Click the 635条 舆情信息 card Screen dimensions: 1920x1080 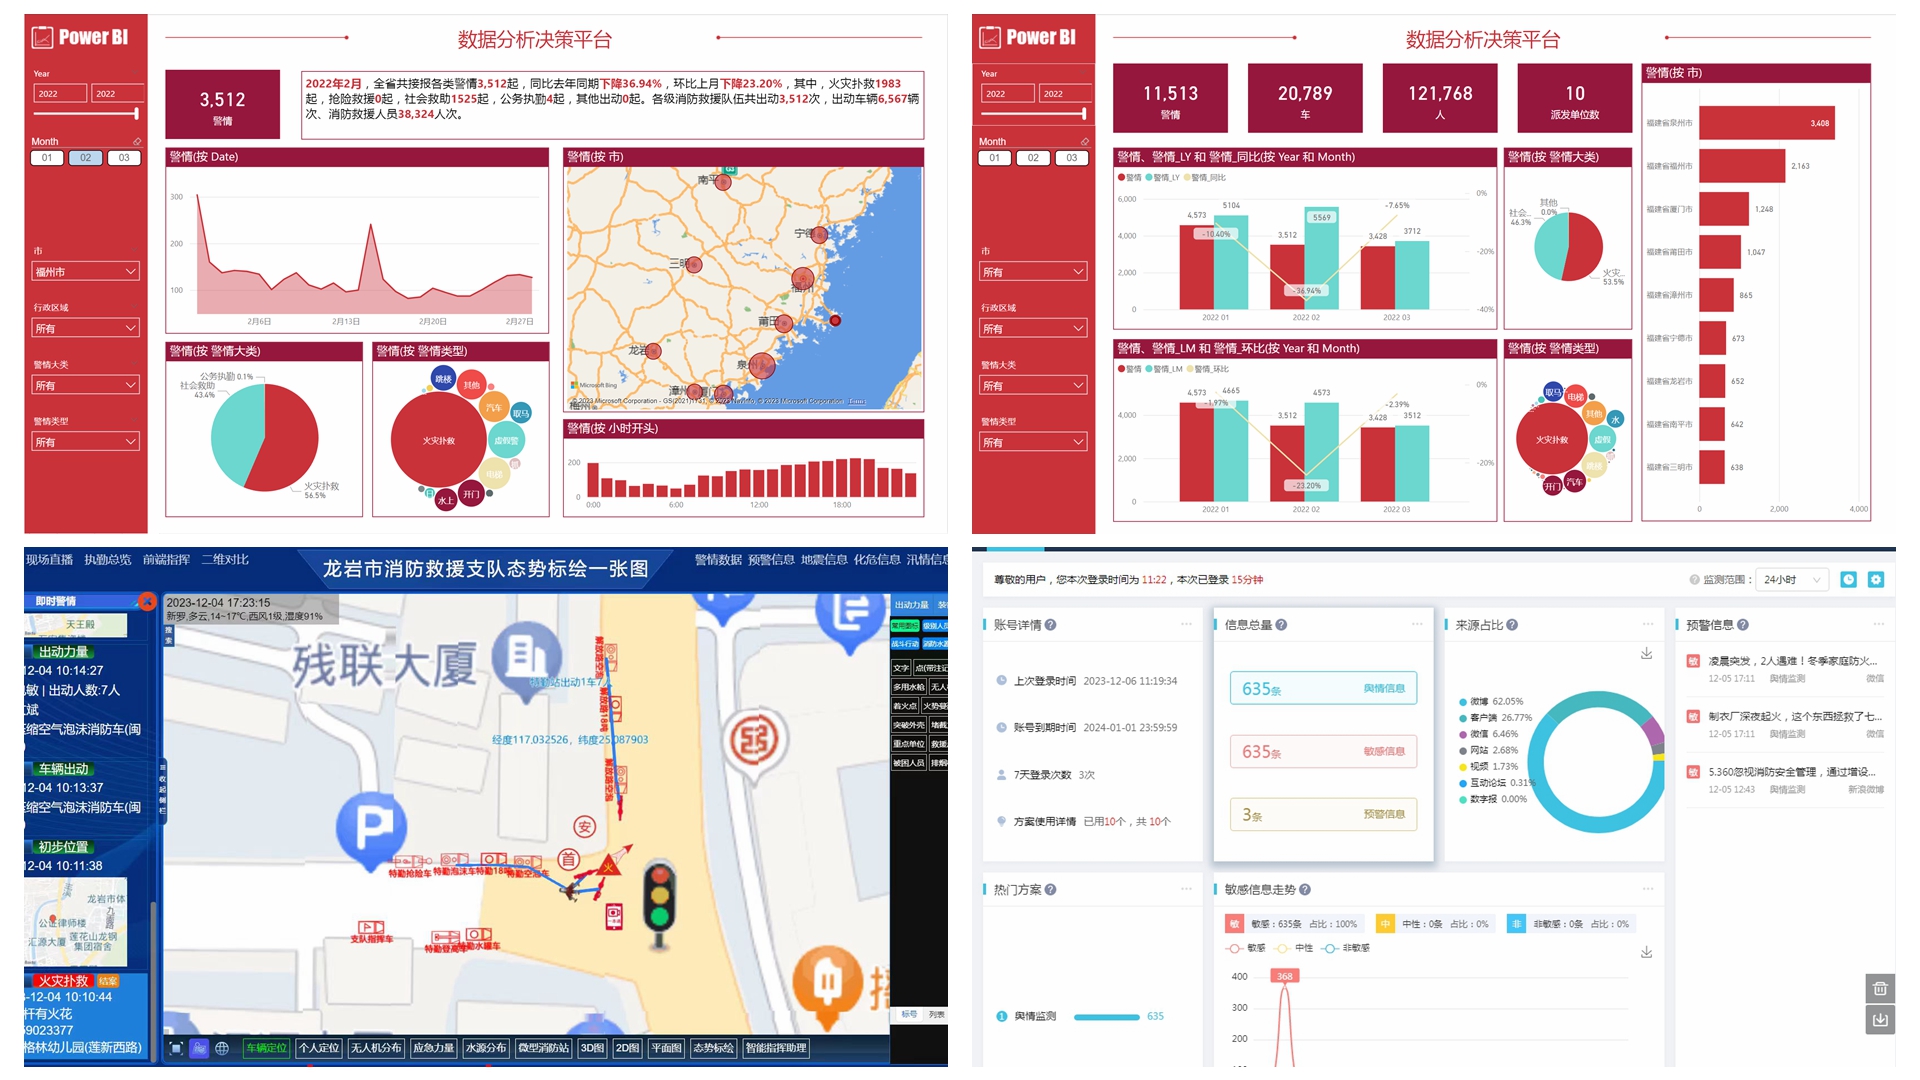pos(1323,689)
